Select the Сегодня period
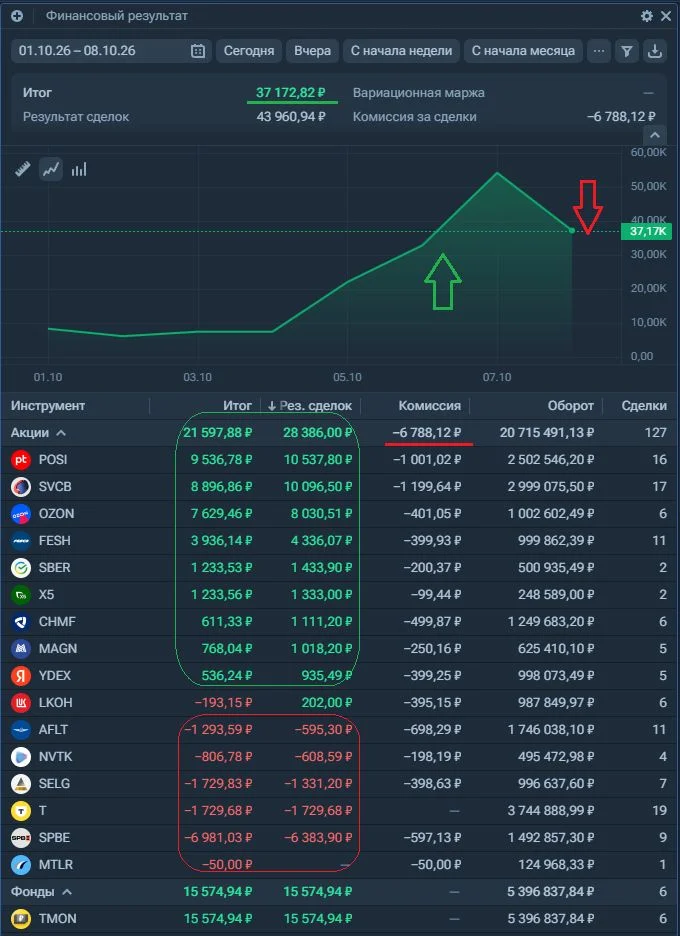 [248, 51]
